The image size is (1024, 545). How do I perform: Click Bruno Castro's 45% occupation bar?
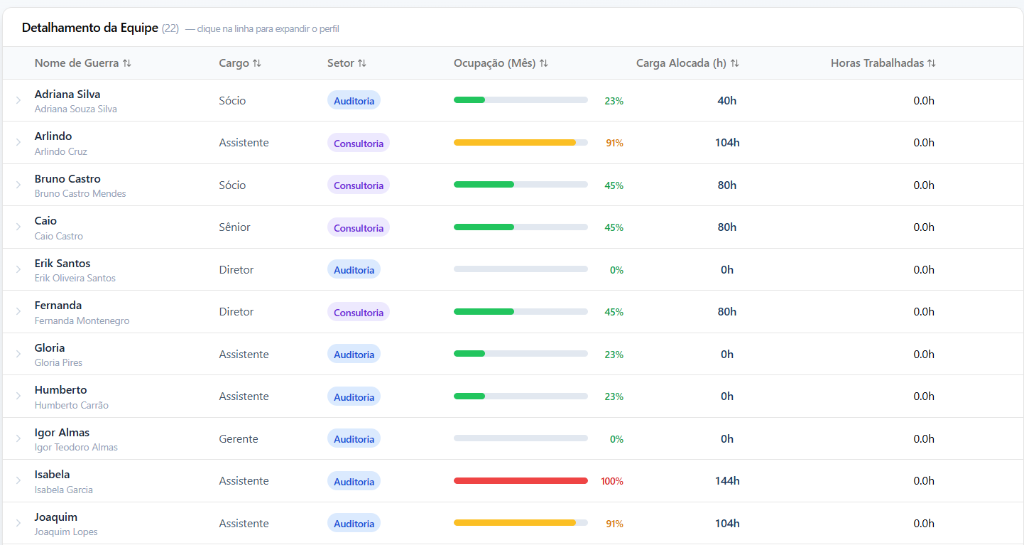point(520,185)
